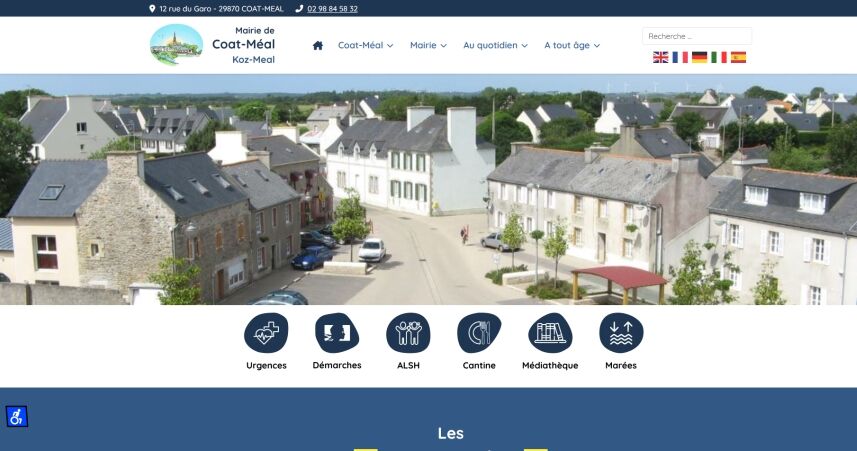Viewport: 857px width, 451px height.
Task: Call the phone number 02 98 84 58 32
Action: (x=332, y=9)
